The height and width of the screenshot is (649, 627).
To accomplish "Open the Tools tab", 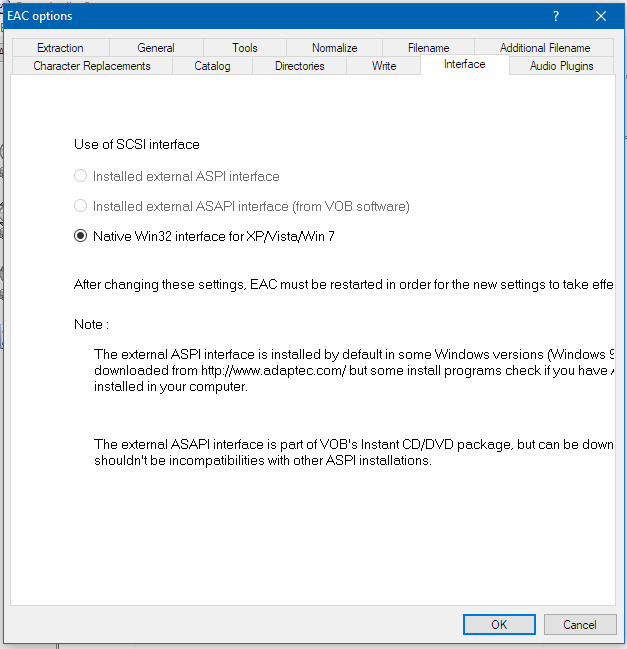I will click(x=244, y=48).
